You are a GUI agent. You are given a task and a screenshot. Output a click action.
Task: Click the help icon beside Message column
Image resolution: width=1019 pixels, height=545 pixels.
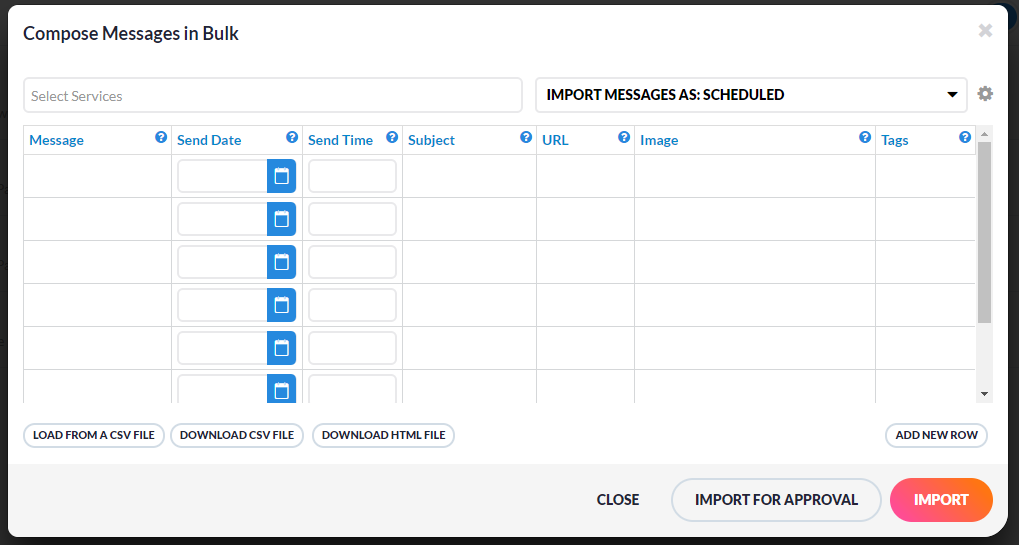point(161,137)
